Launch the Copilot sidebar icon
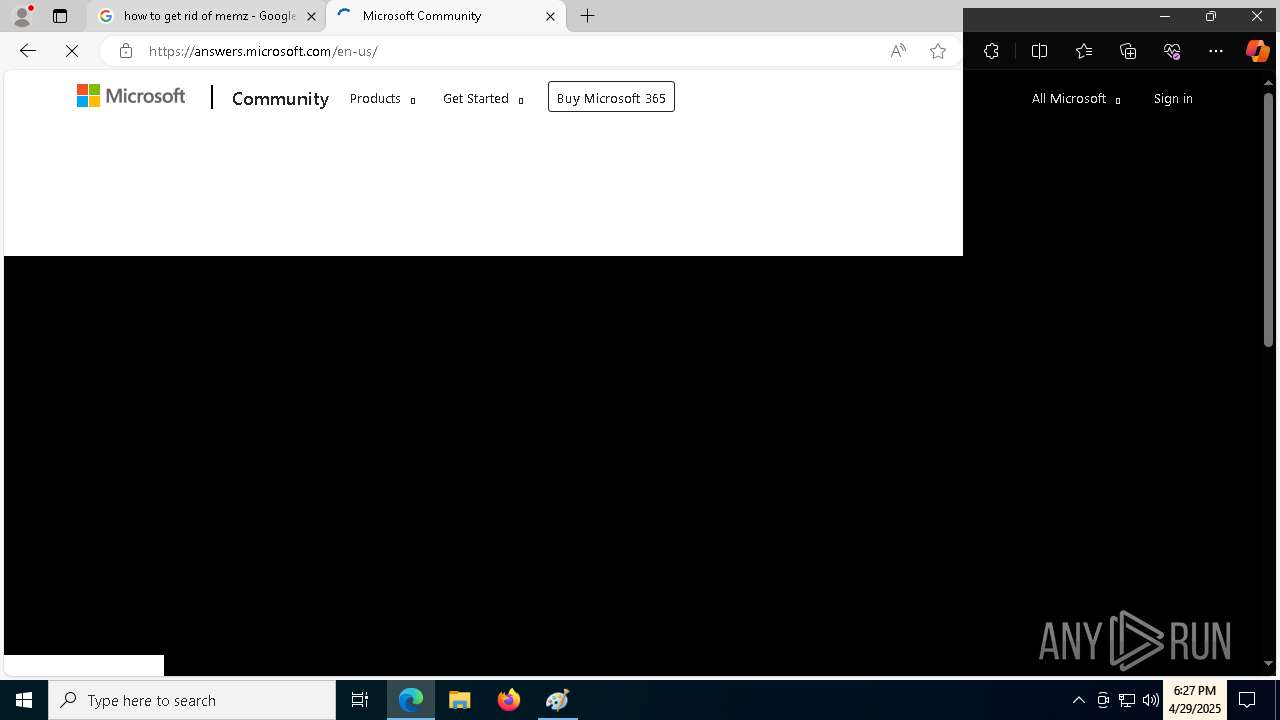Screen dimensions: 1280x720 (1258, 51)
